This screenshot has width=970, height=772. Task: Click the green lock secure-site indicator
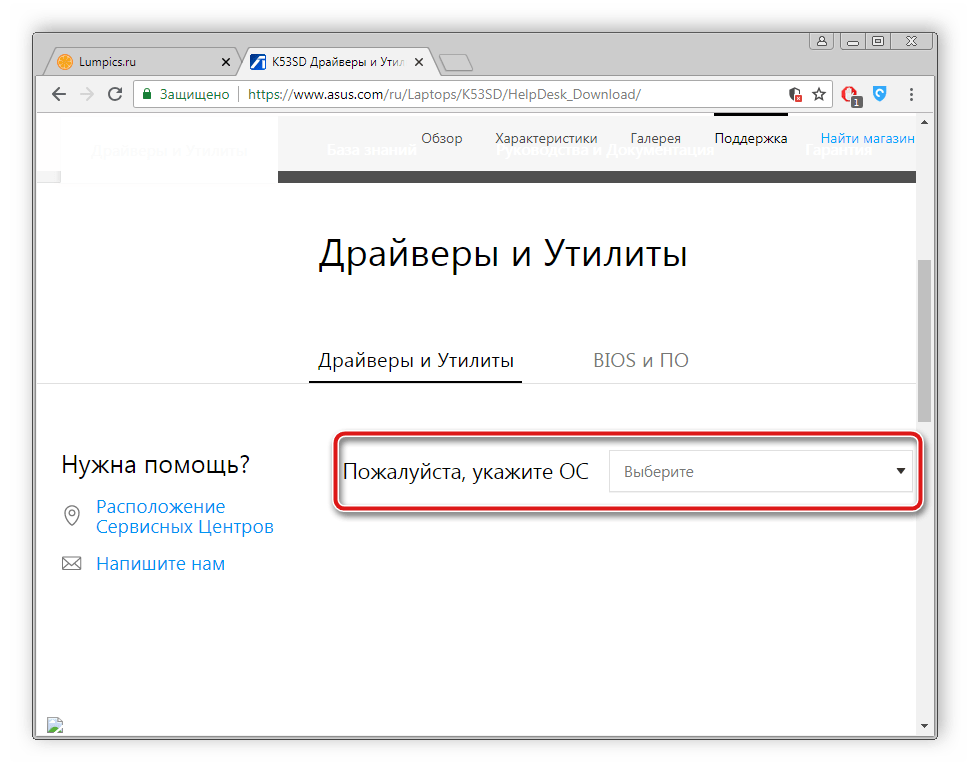tap(147, 94)
